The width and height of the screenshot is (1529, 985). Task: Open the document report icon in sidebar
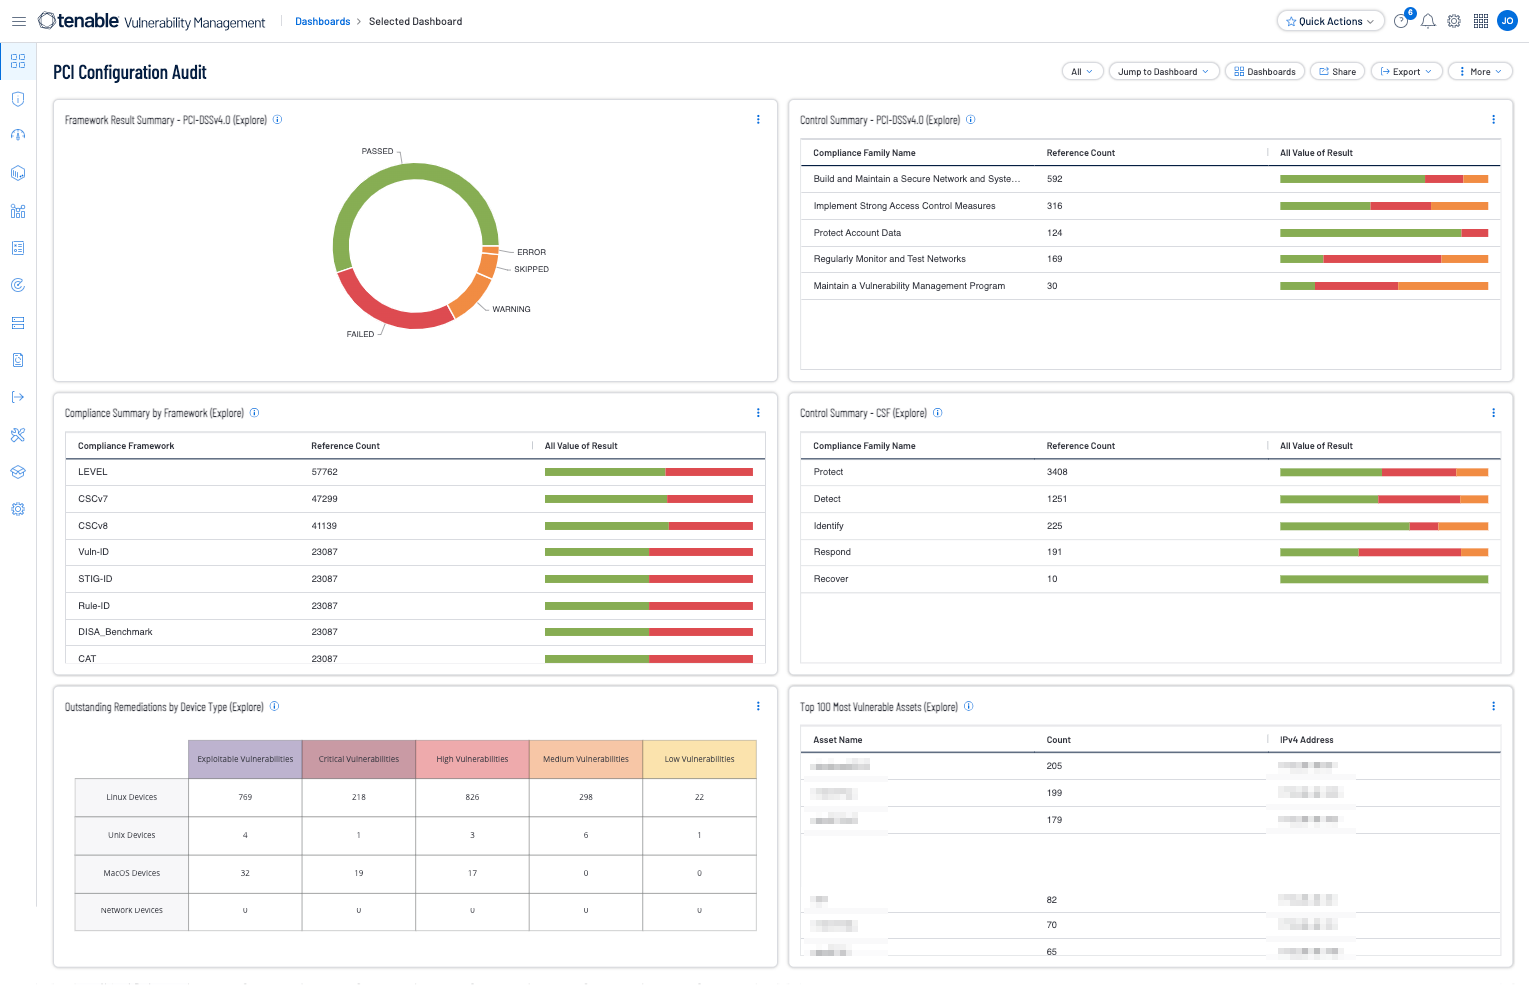pos(18,360)
